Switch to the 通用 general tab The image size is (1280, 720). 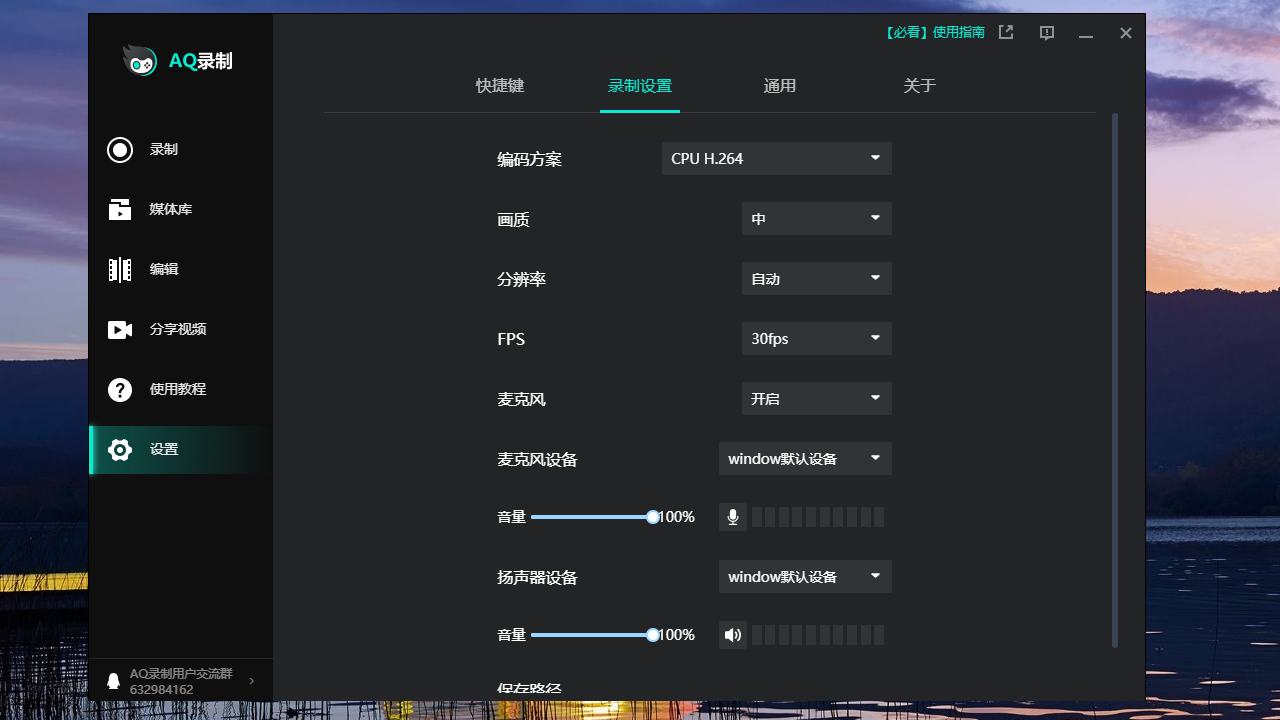click(780, 86)
